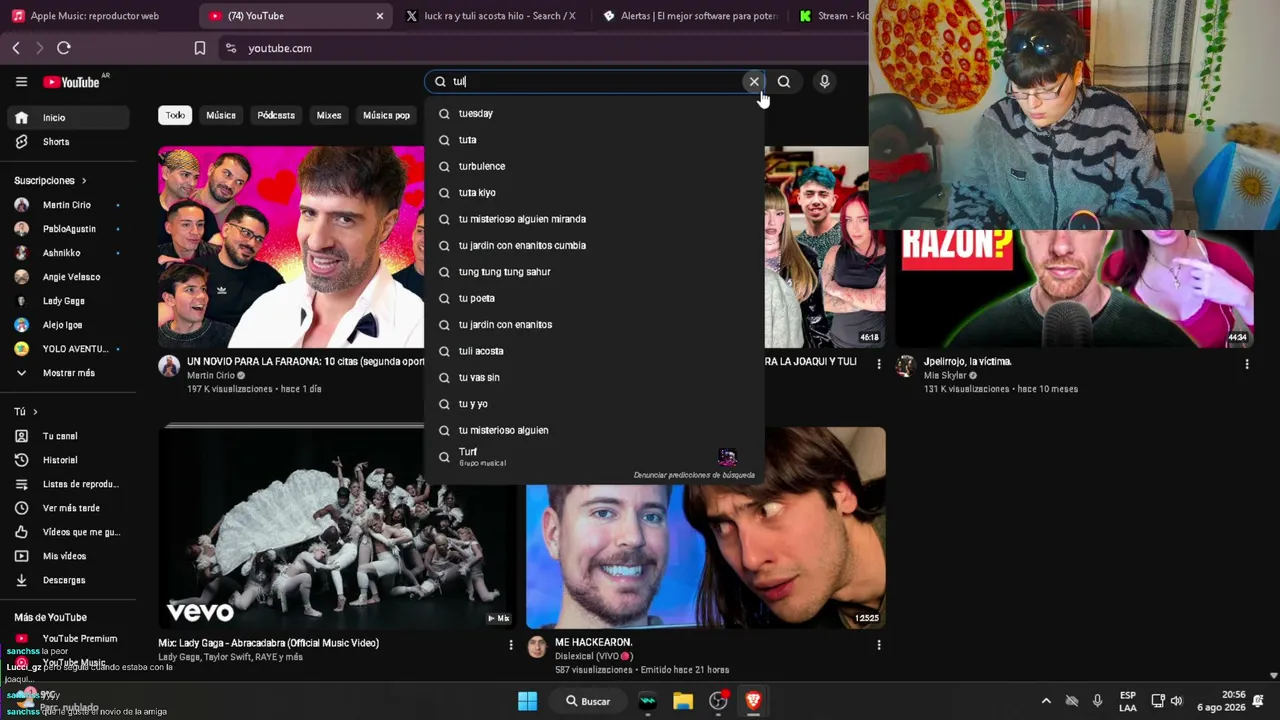Image resolution: width=1280 pixels, height=720 pixels.
Task: Bookmark this page with the bookmark icon
Action: [x=200, y=48]
